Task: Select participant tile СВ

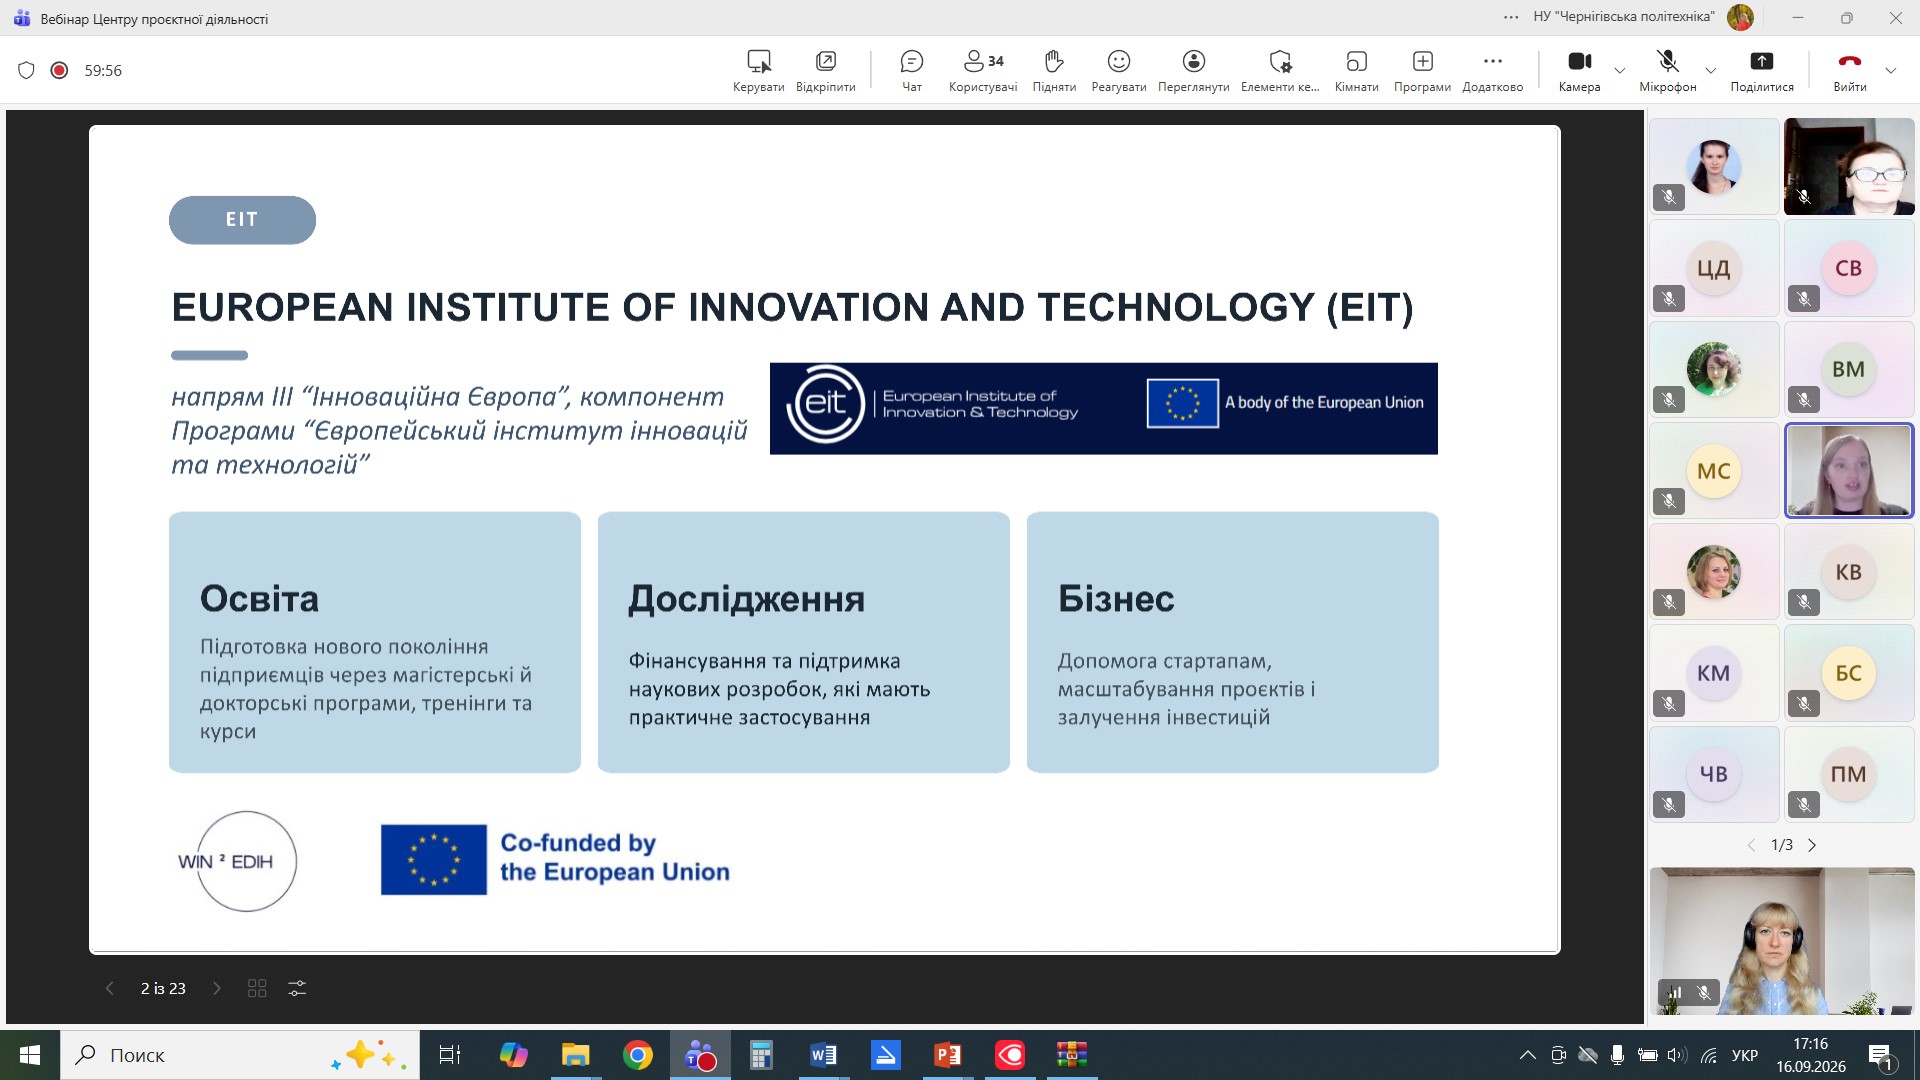Action: coord(1849,268)
